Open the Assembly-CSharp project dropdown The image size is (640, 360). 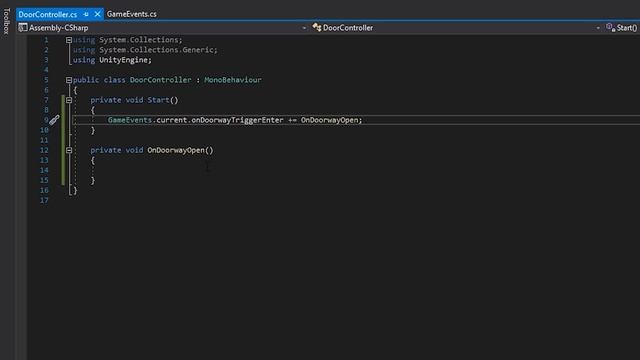304,28
